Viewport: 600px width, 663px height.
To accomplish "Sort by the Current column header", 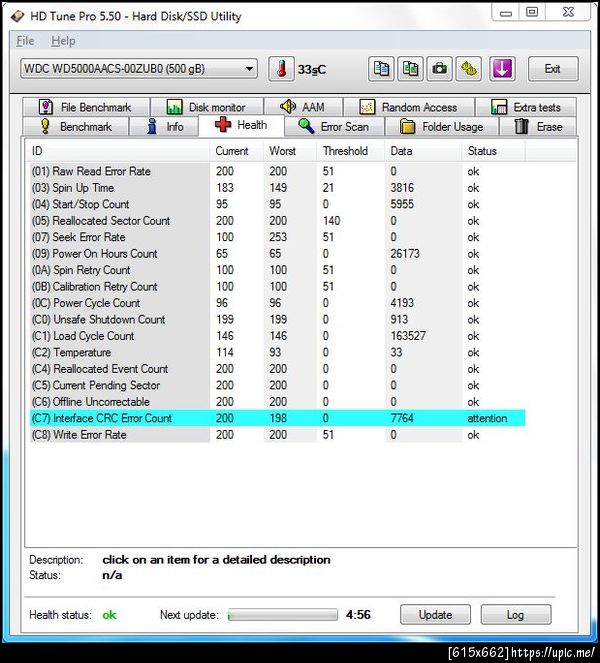I will pos(236,151).
